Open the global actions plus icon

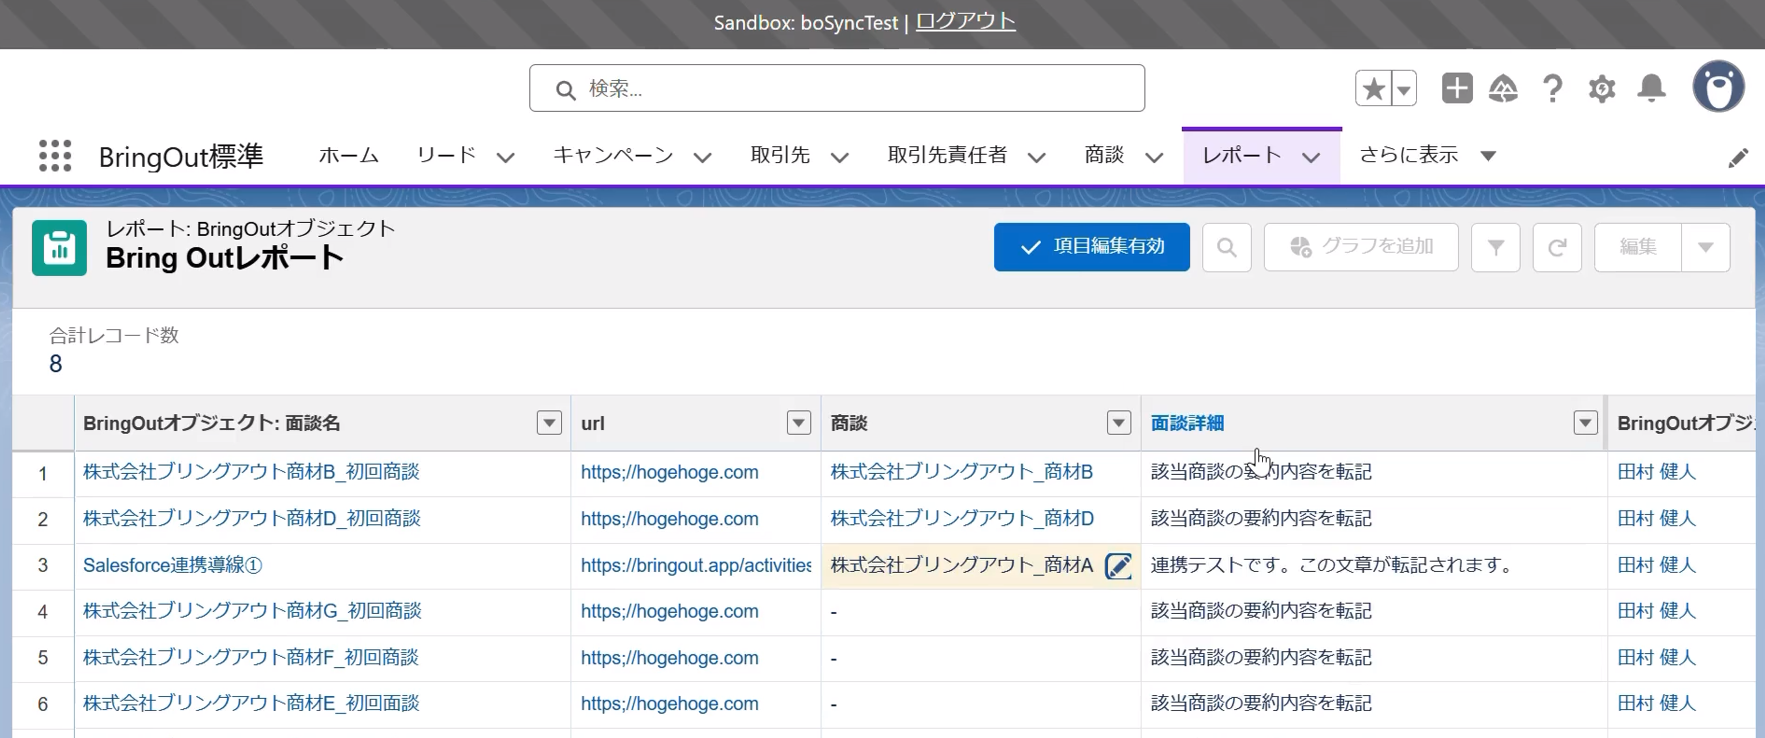pyautogui.click(x=1456, y=88)
